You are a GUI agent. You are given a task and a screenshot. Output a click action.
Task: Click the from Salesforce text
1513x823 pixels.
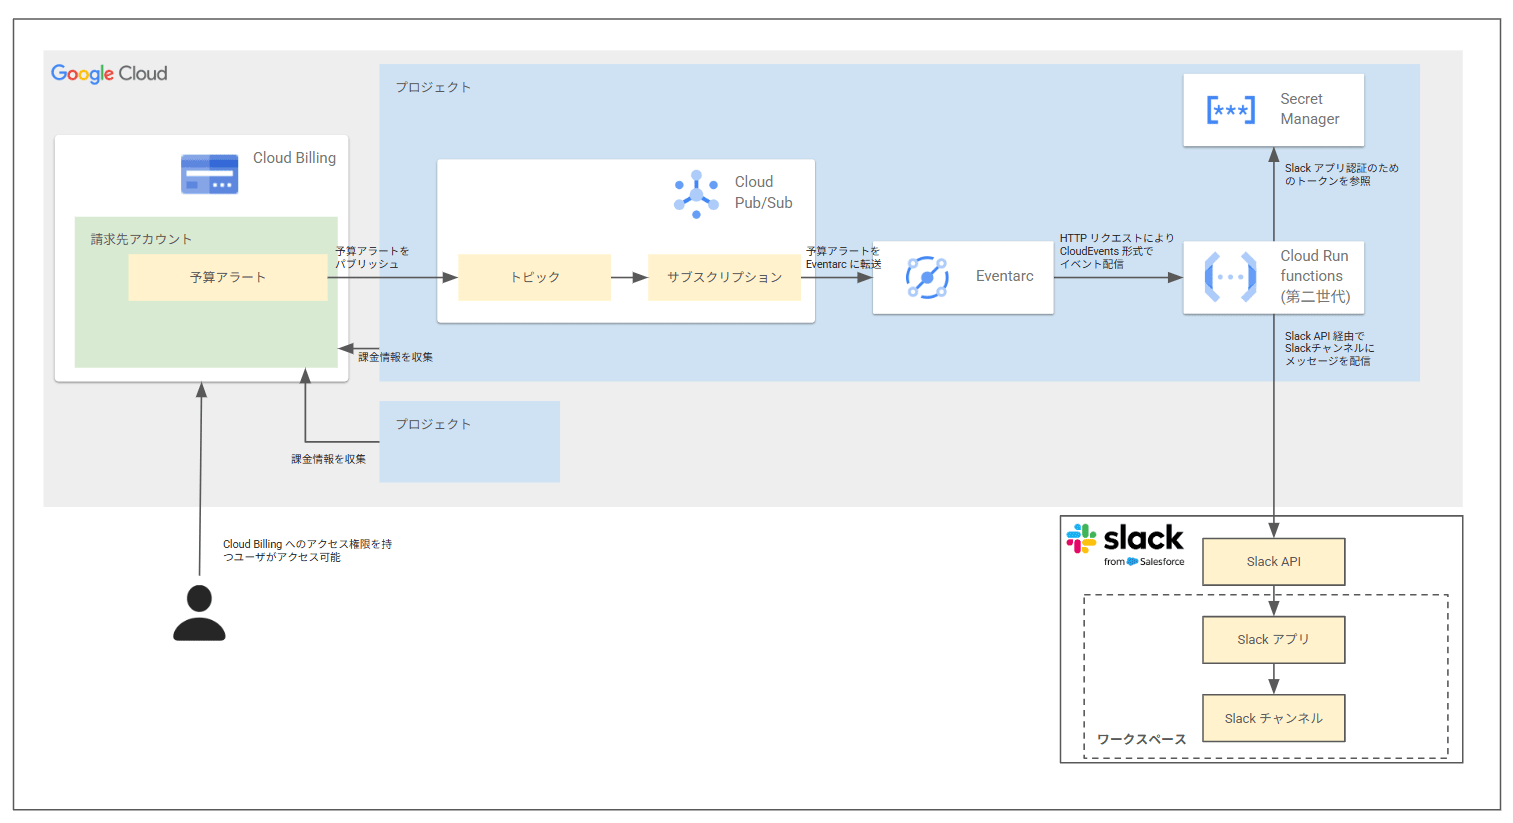coord(1144,562)
